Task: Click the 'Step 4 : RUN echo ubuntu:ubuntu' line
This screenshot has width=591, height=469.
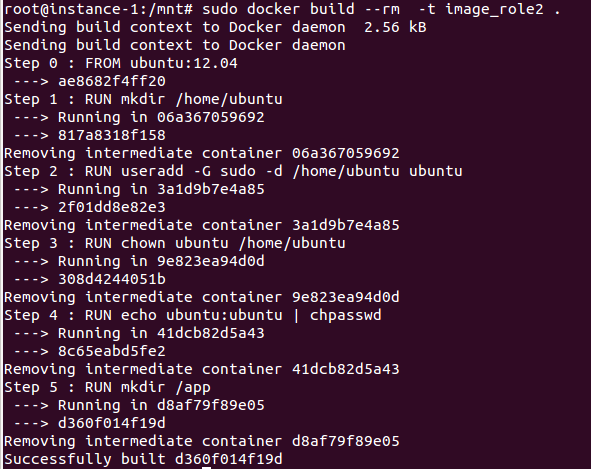Action: click(x=193, y=315)
